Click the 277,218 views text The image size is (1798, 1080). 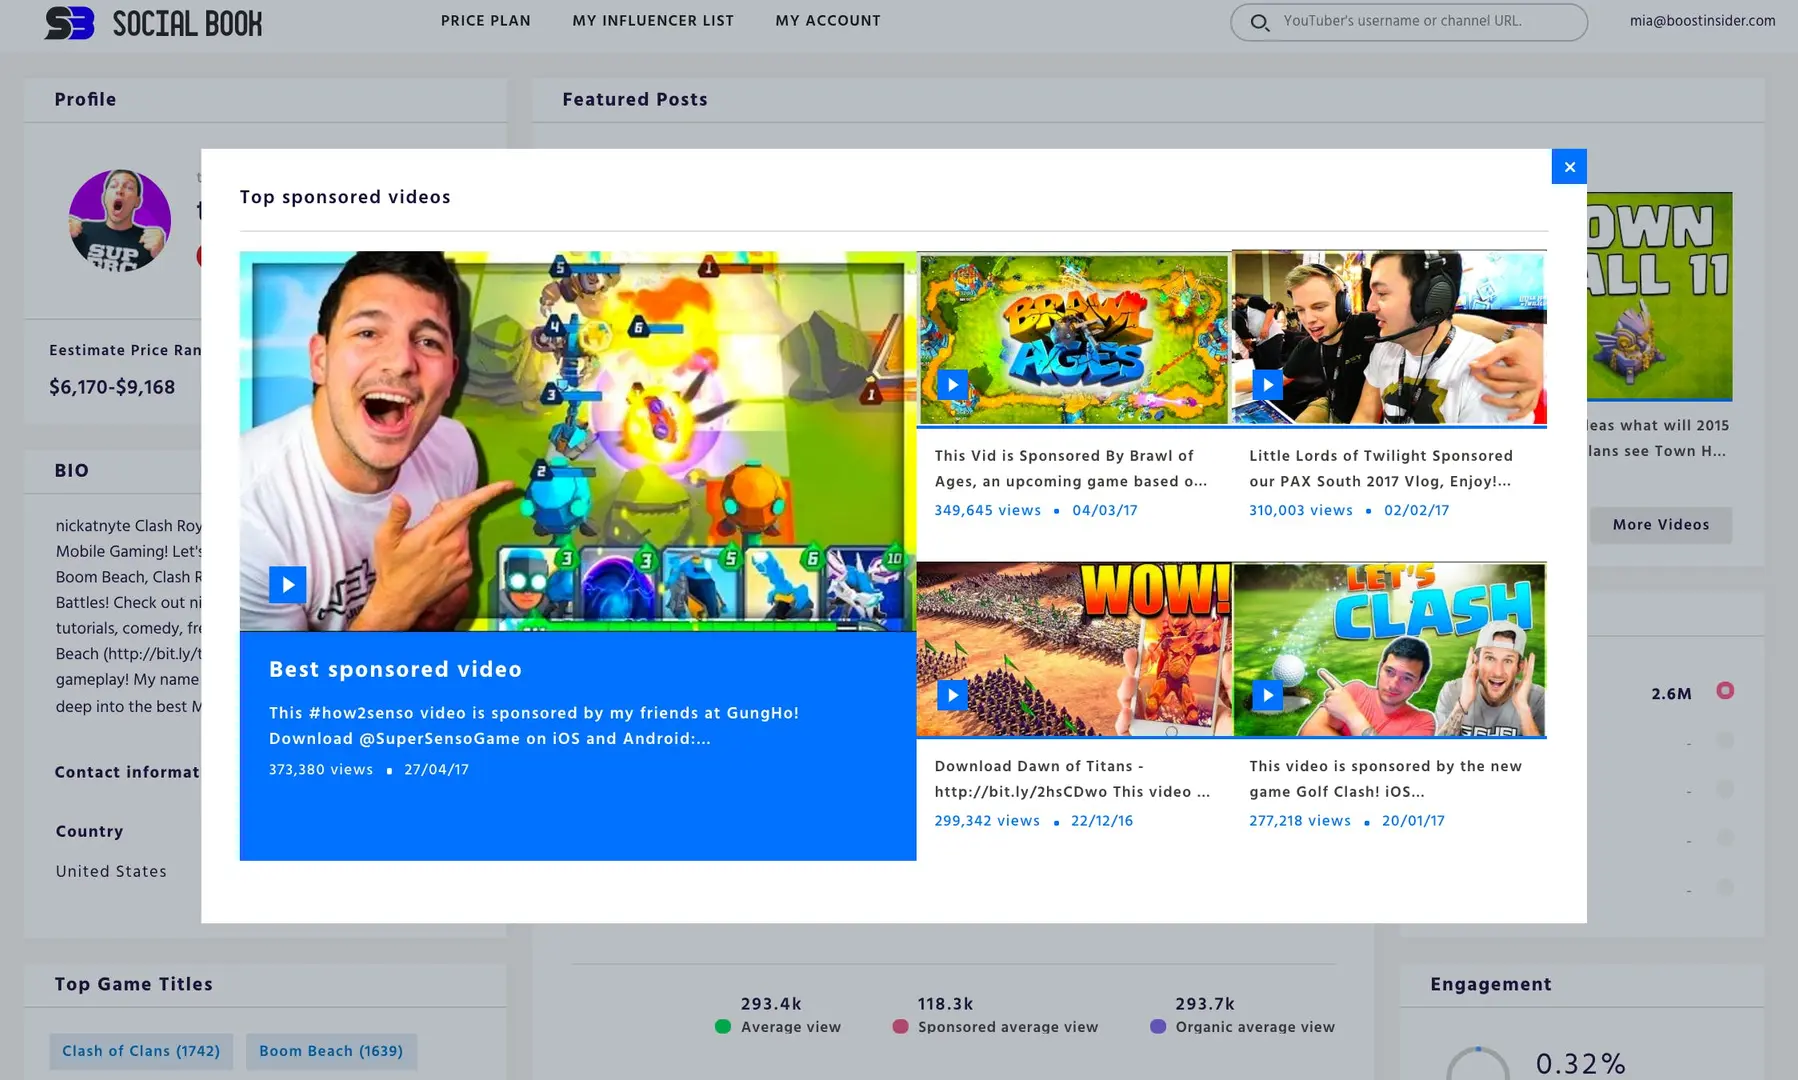click(x=1300, y=821)
